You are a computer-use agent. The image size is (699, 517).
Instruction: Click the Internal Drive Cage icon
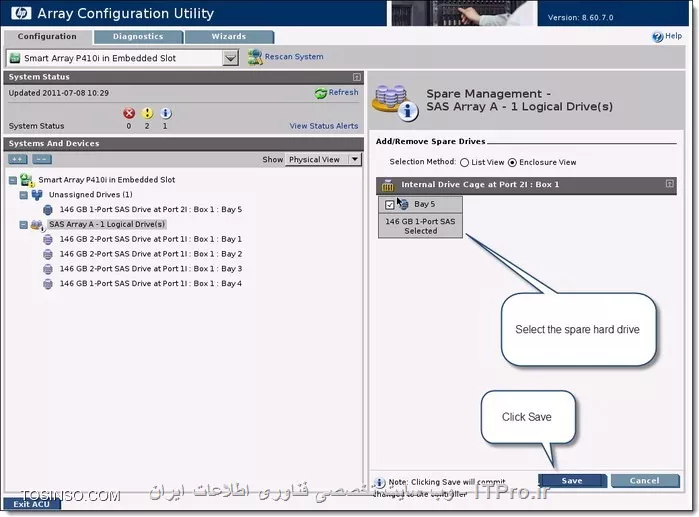pos(388,185)
